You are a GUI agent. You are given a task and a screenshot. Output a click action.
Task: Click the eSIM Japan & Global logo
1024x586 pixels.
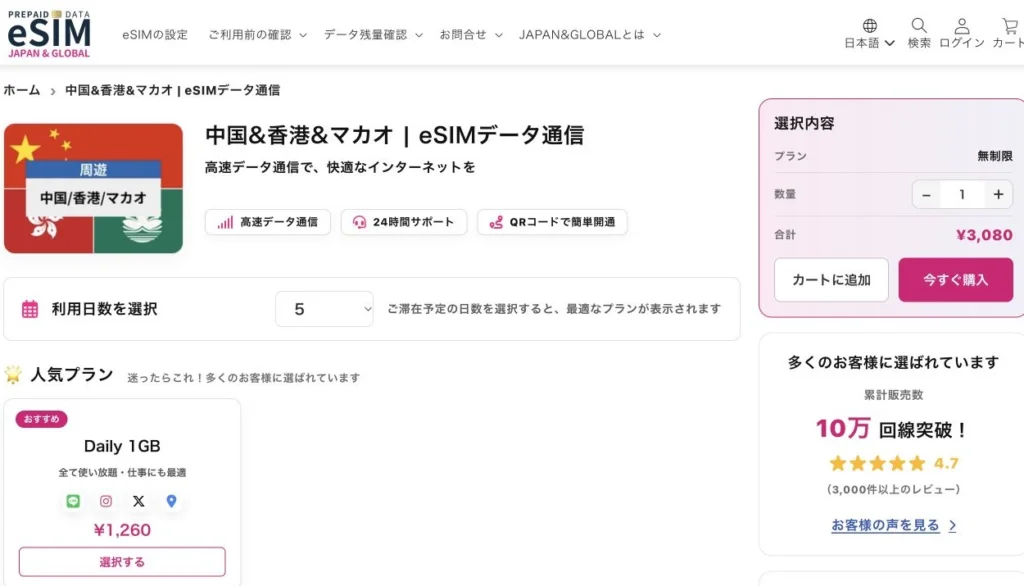(x=49, y=34)
